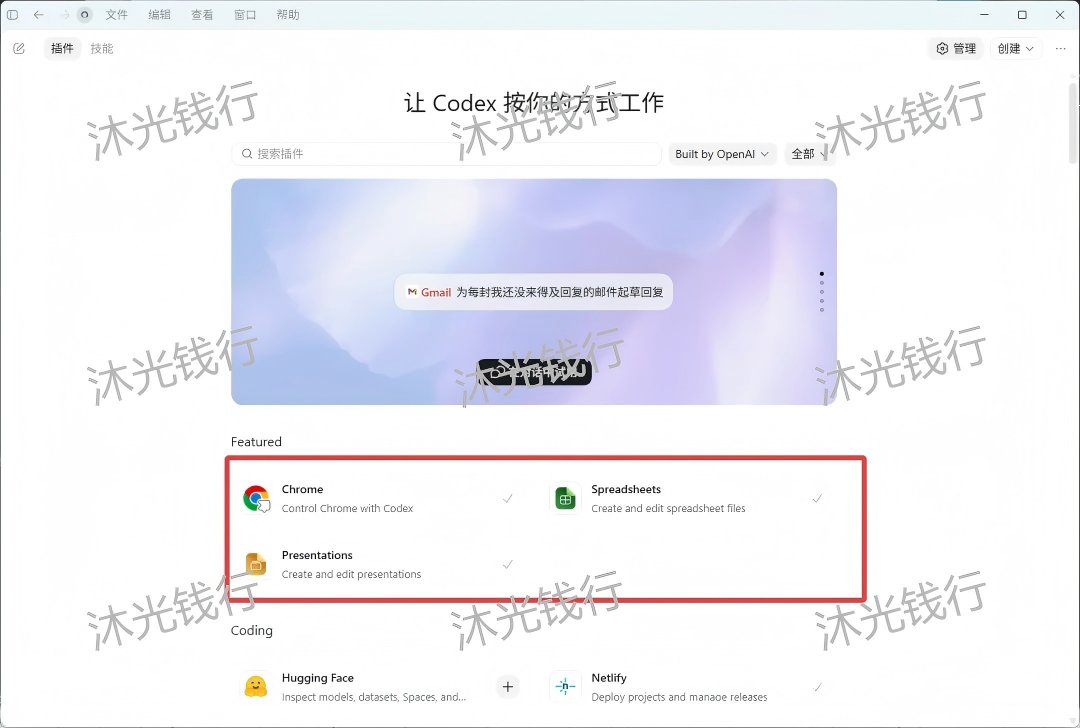Maximize the Codex window
The width and height of the screenshot is (1080, 728).
(x=1022, y=14)
